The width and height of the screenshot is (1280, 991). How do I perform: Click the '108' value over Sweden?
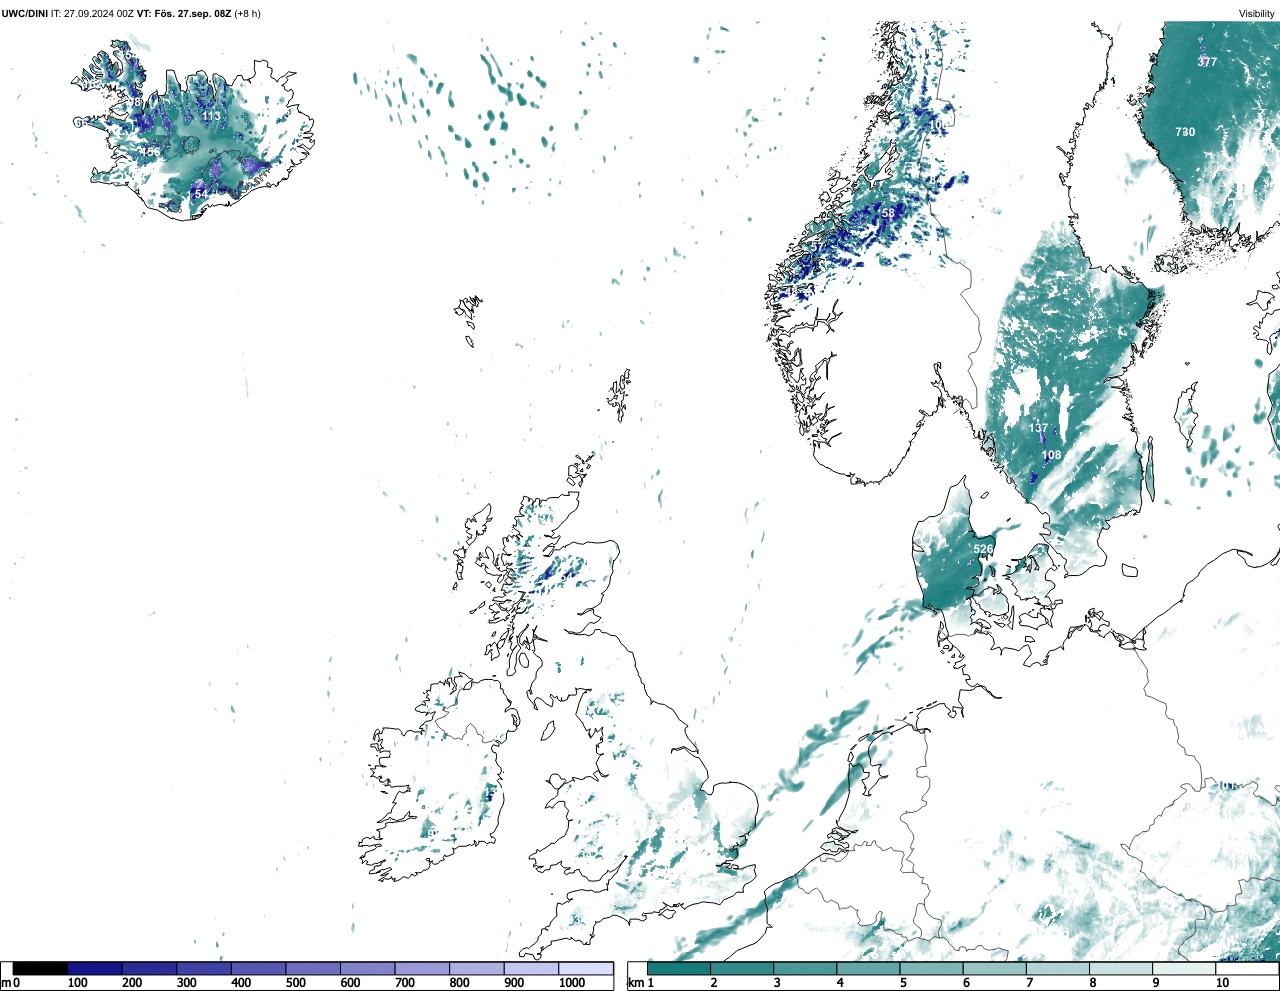[x=1051, y=455]
